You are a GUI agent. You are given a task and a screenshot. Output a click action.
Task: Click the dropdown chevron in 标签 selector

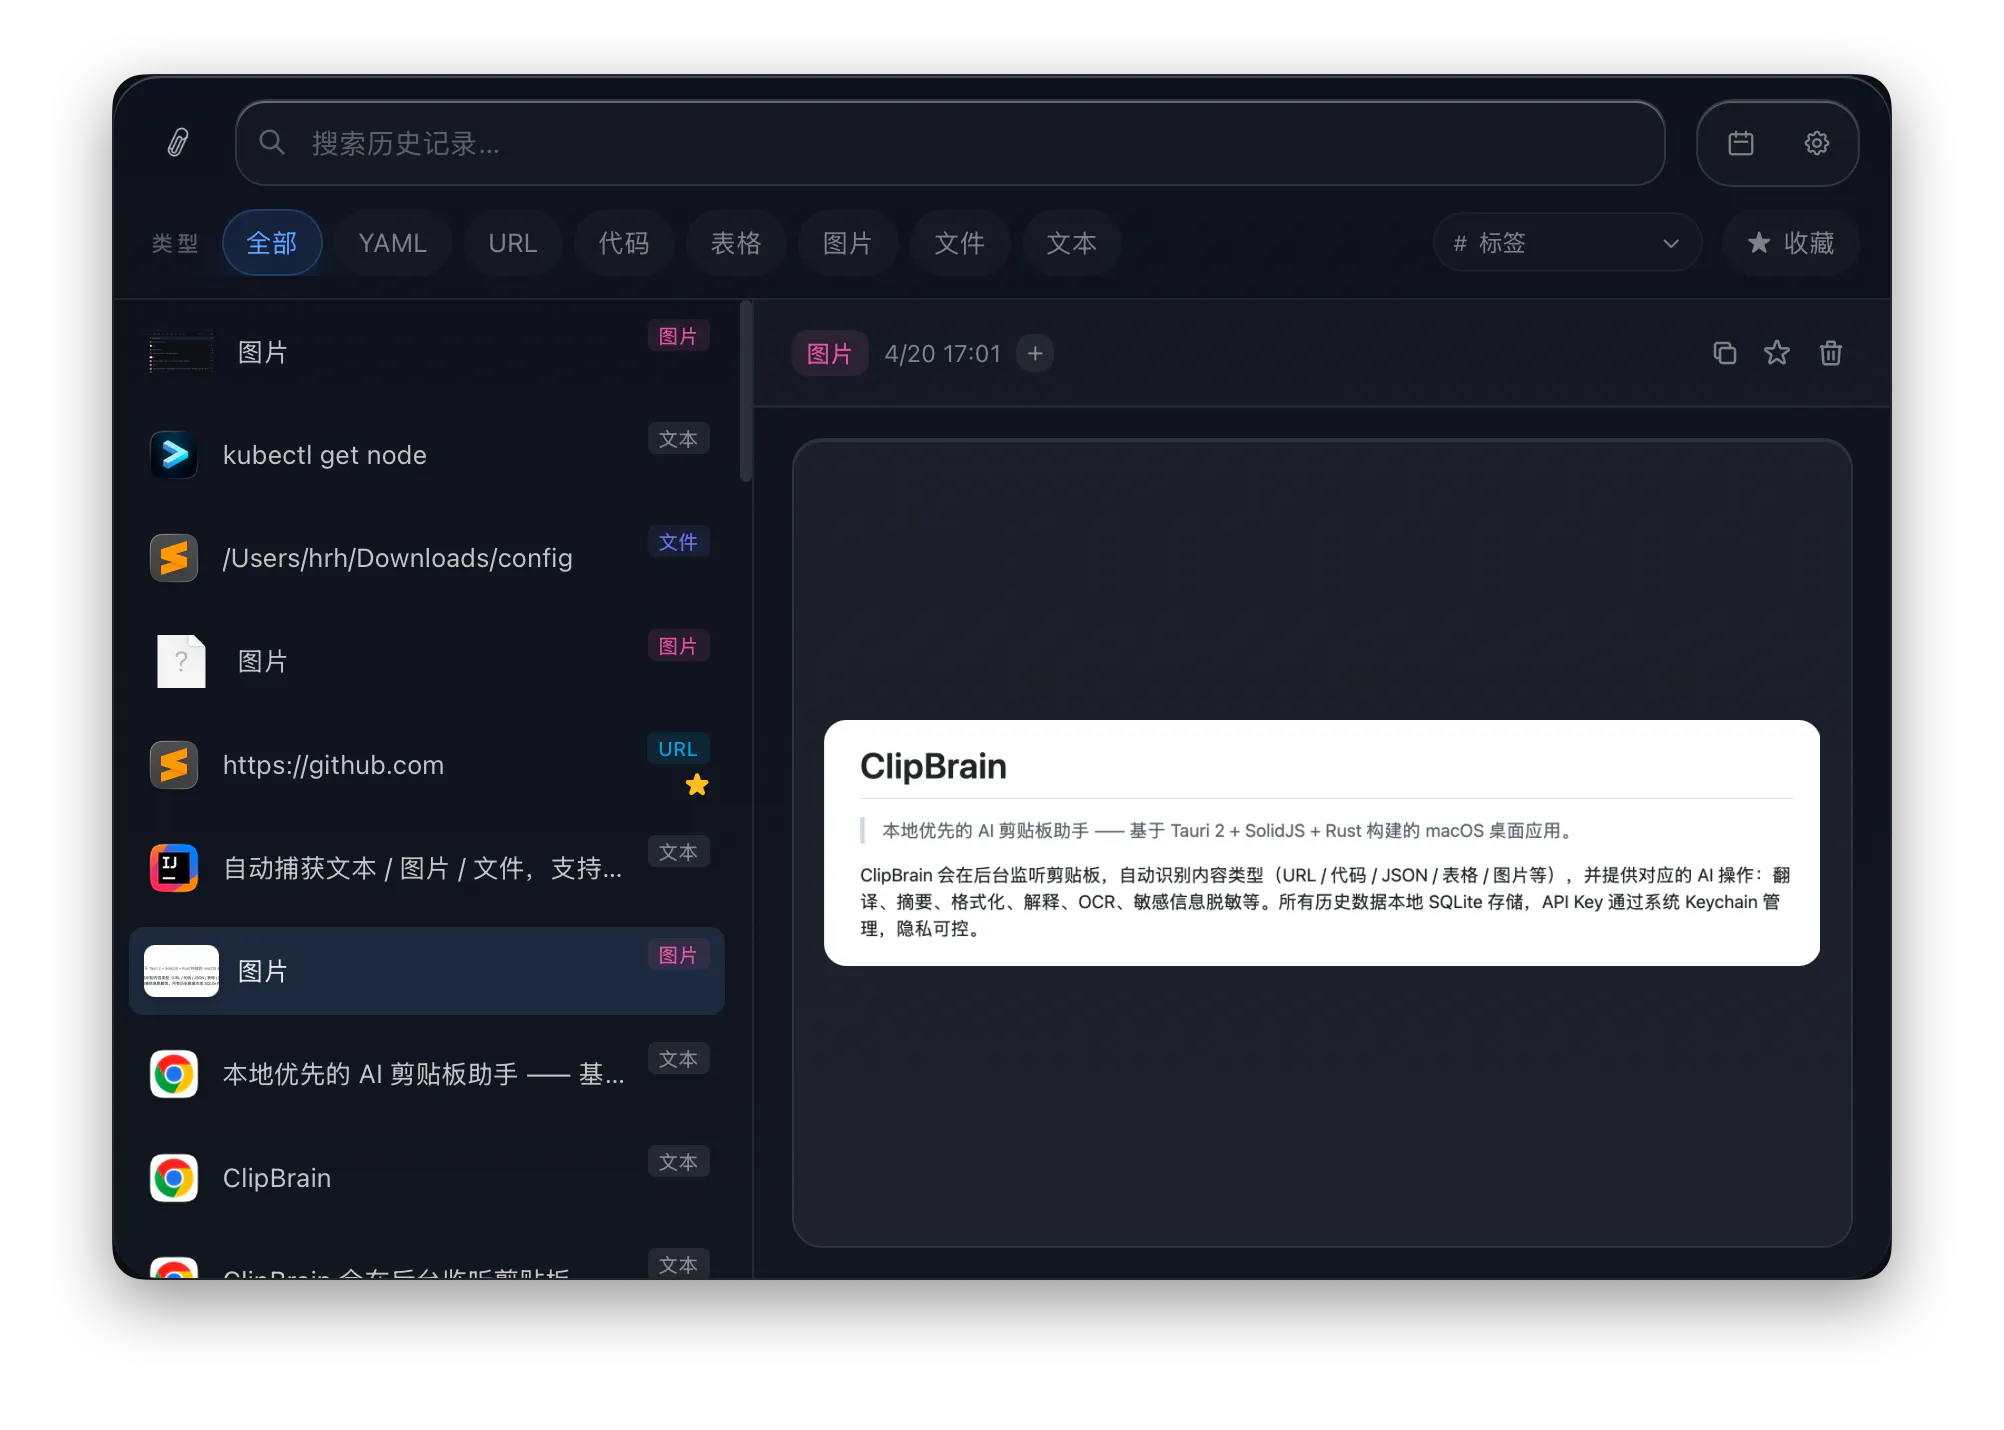click(x=1670, y=243)
